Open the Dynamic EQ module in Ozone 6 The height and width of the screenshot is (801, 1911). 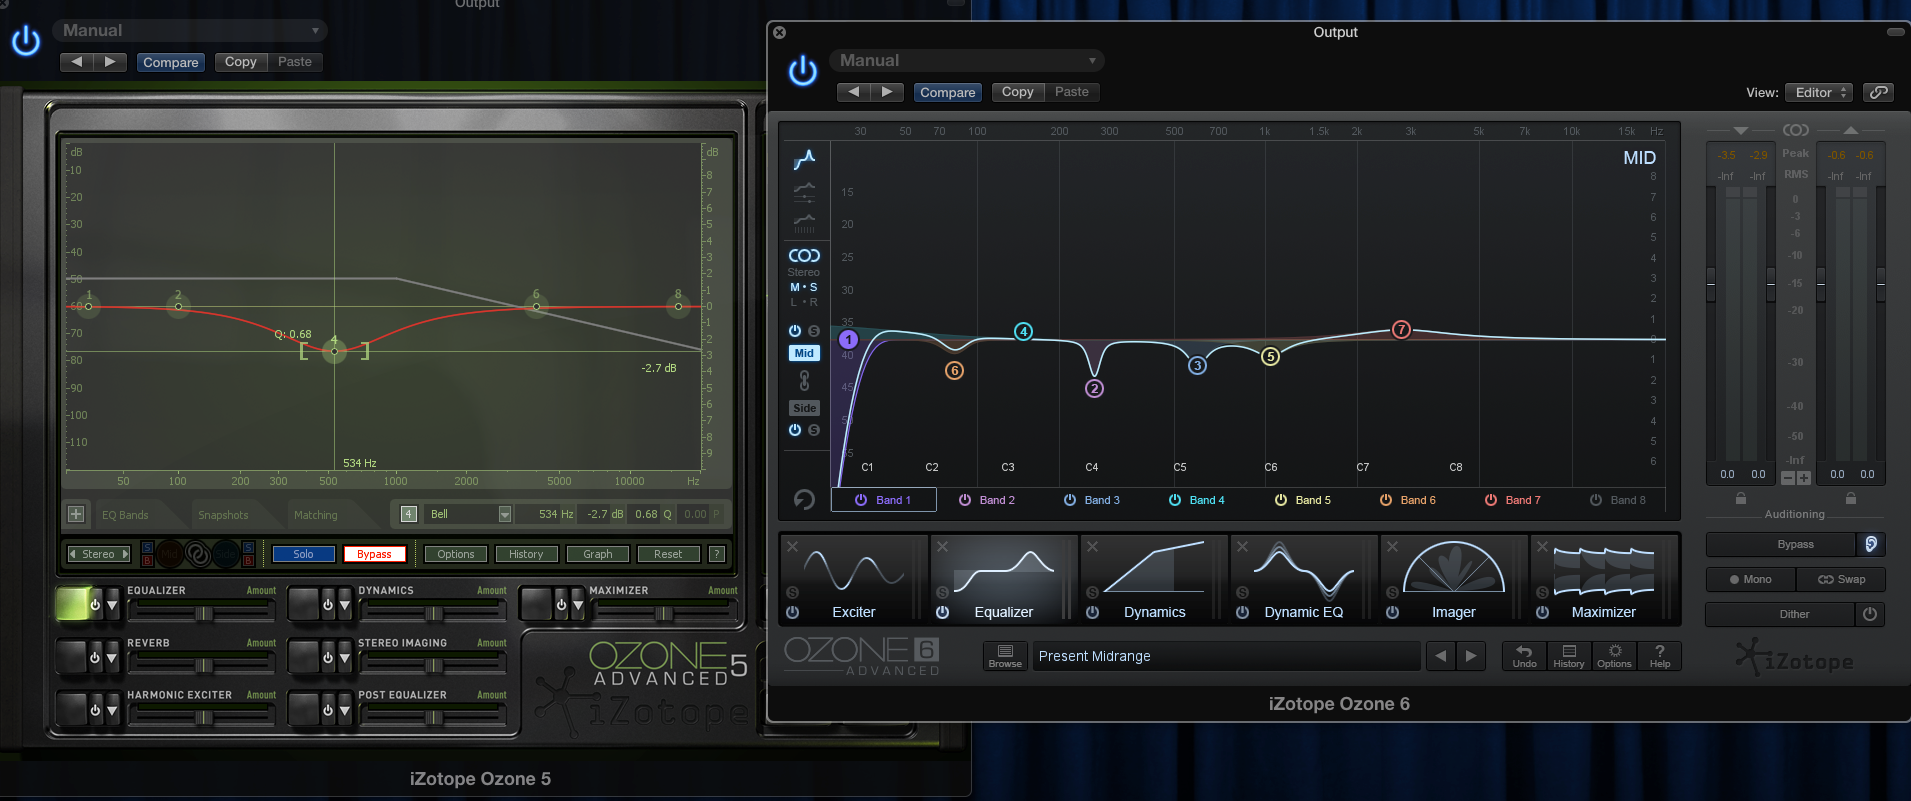coord(1304,580)
